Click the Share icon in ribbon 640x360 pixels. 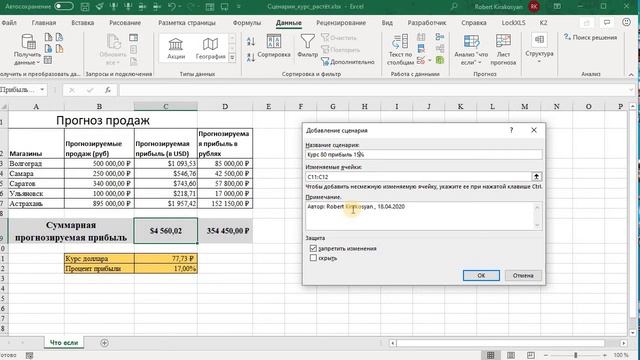click(x=587, y=23)
